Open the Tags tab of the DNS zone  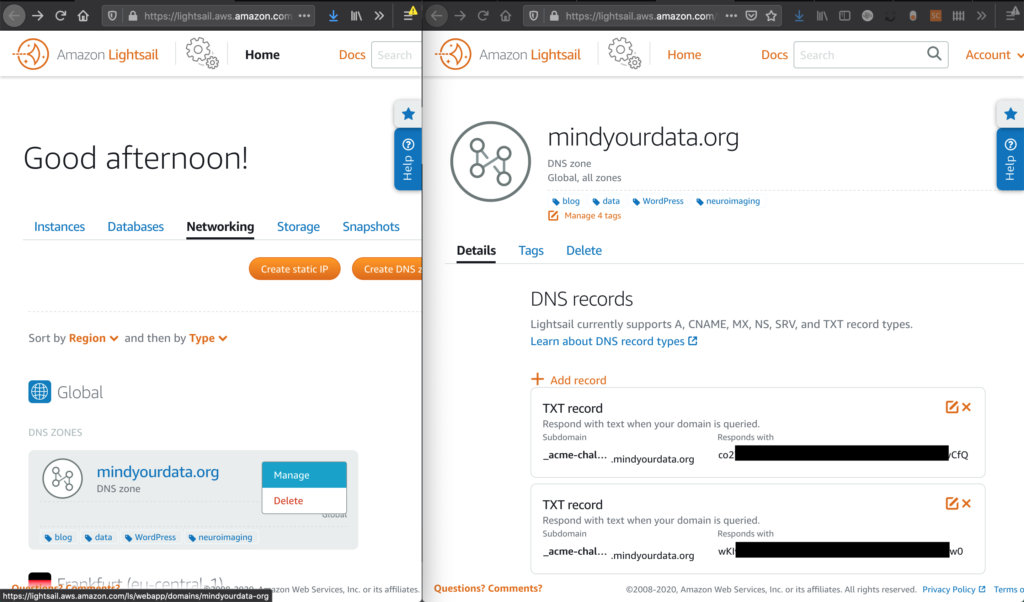point(531,251)
